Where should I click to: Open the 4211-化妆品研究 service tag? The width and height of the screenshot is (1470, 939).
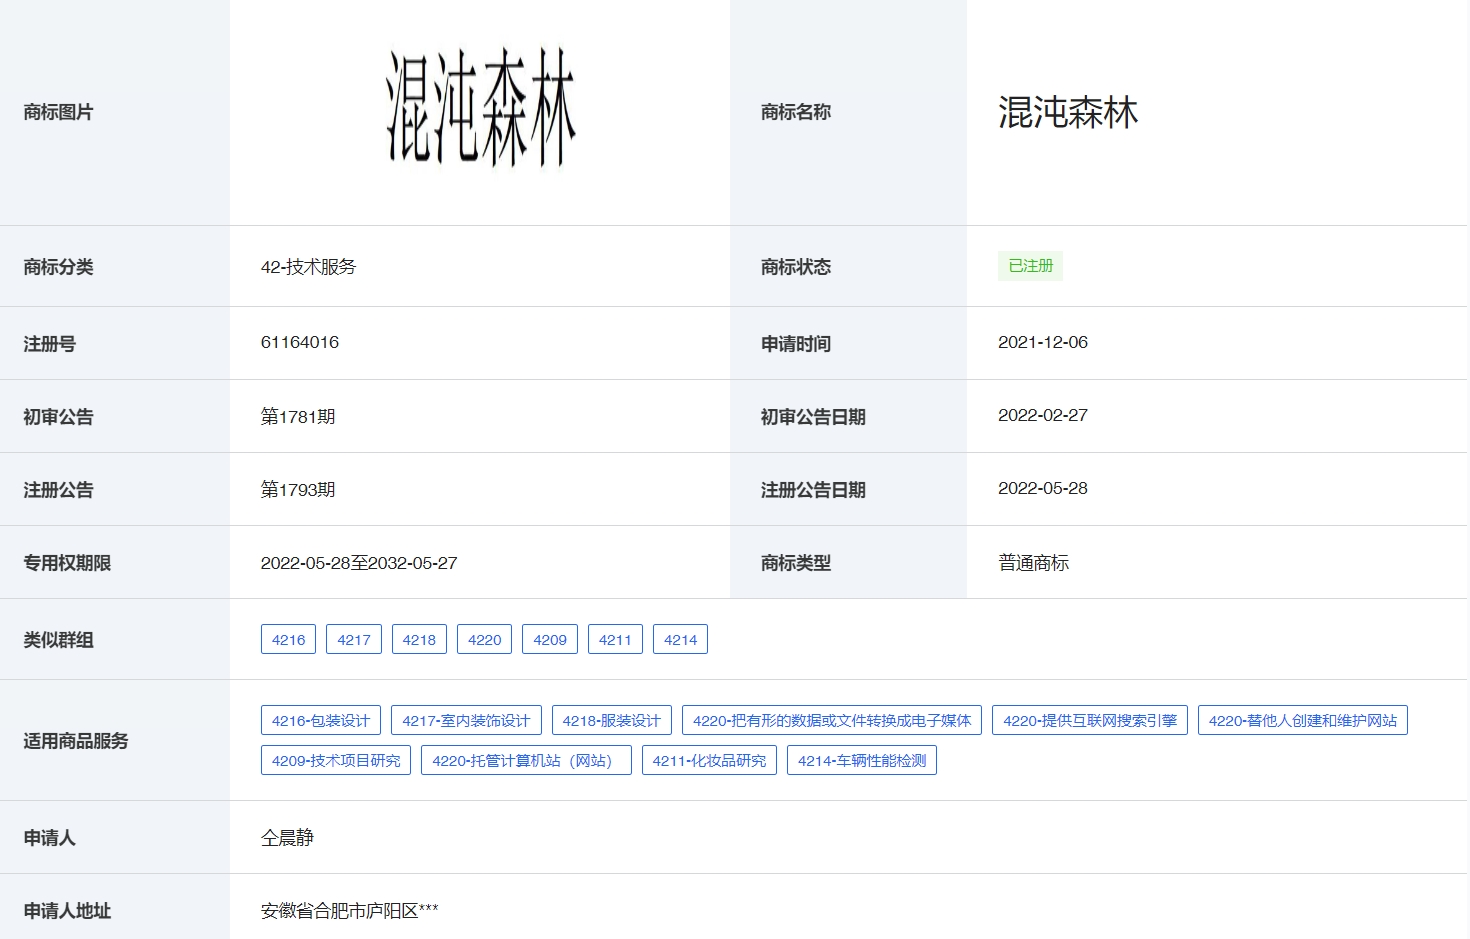[x=709, y=760]
